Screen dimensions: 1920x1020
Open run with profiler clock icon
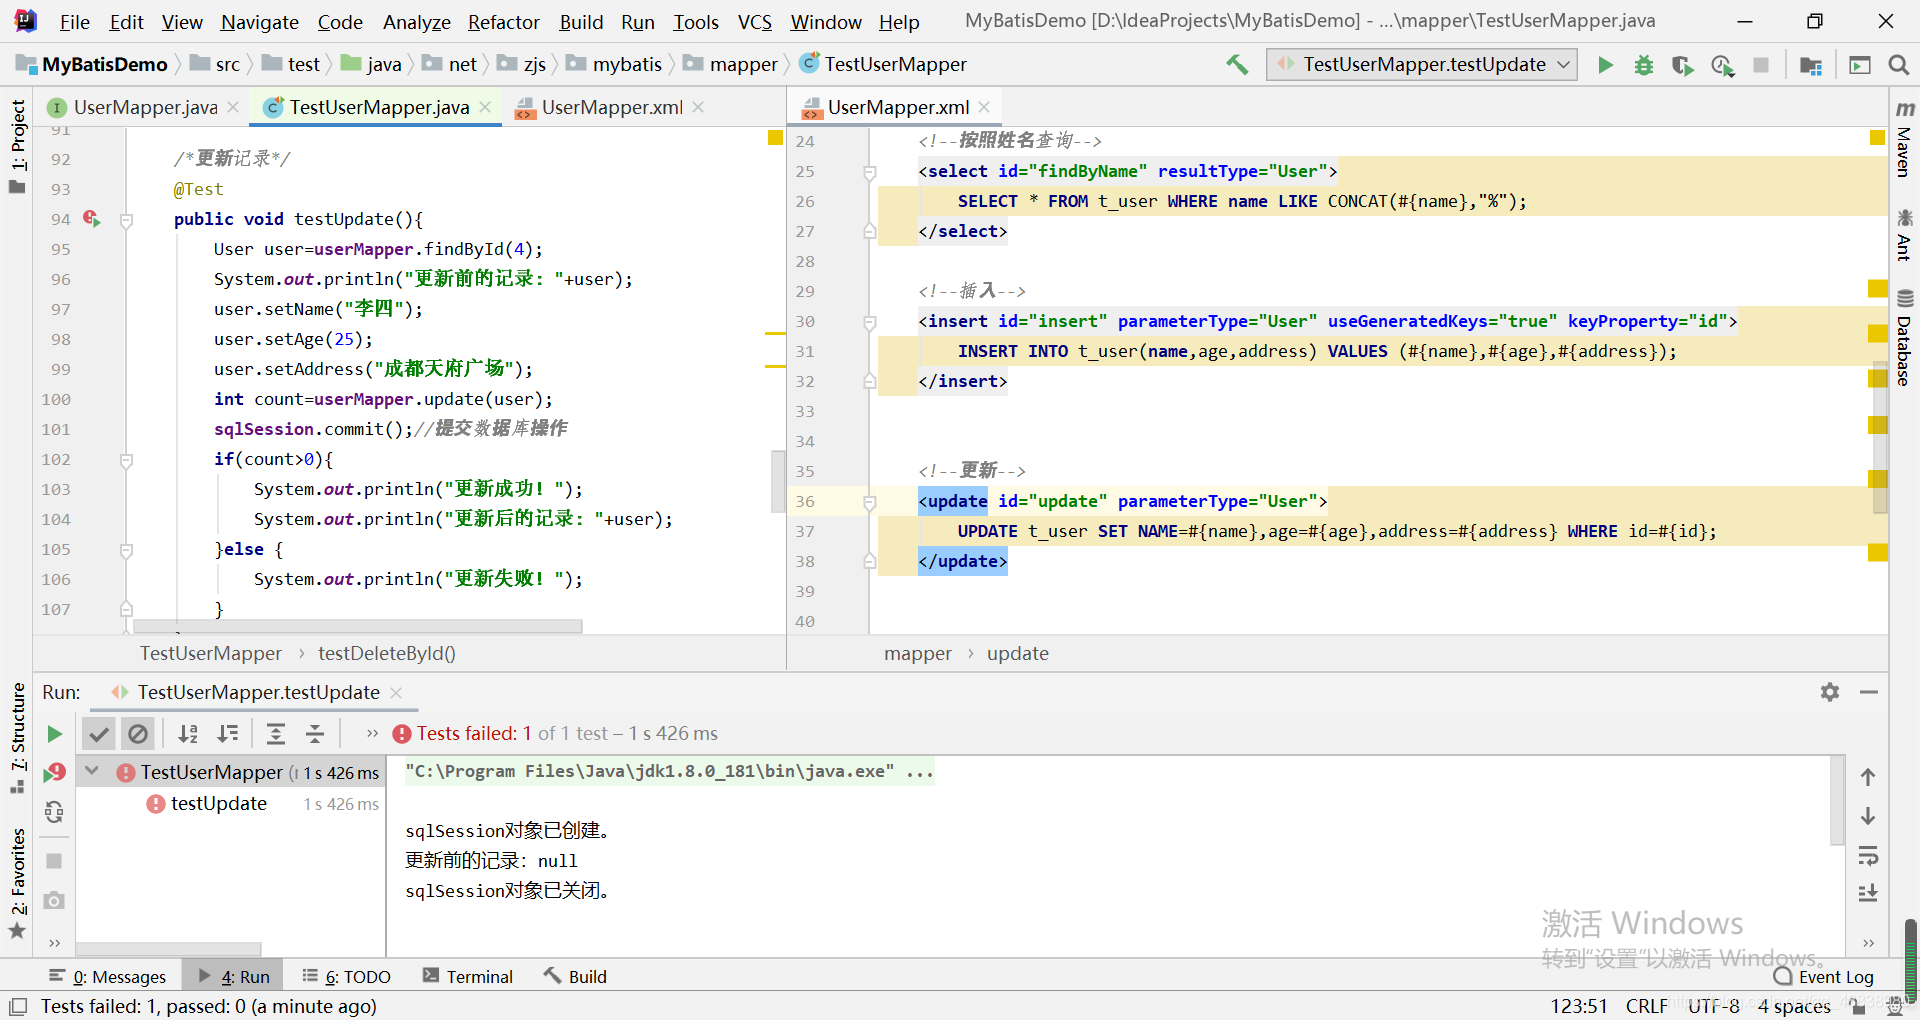point(1722,65)
